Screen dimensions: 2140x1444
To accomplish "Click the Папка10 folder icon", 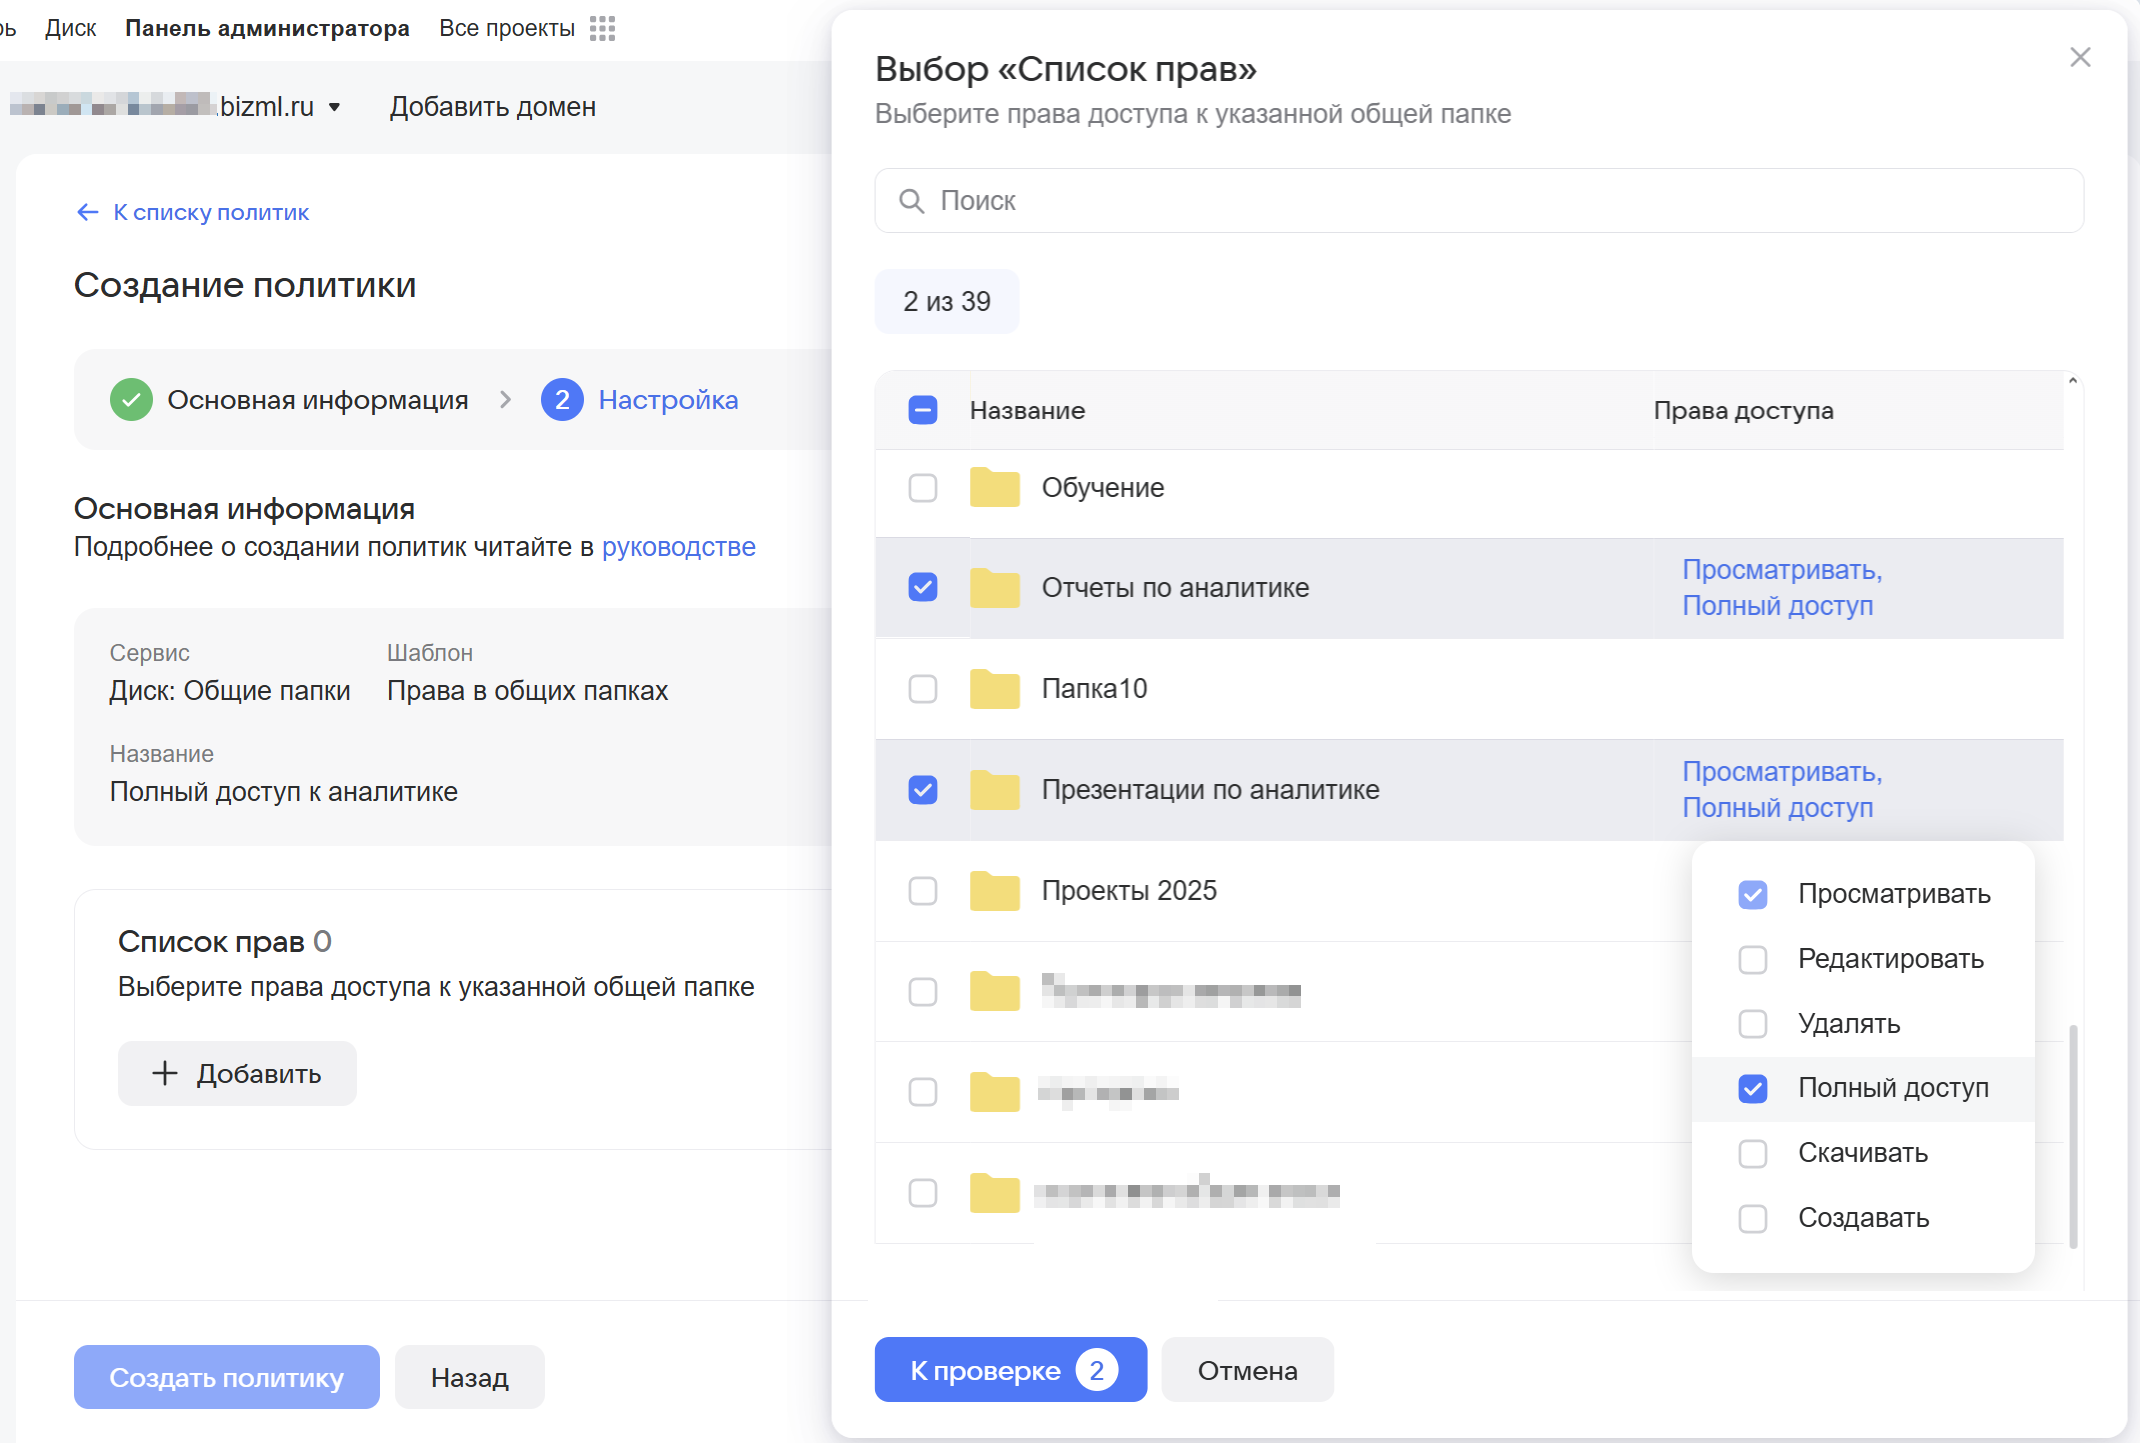I will click(994, 689).
